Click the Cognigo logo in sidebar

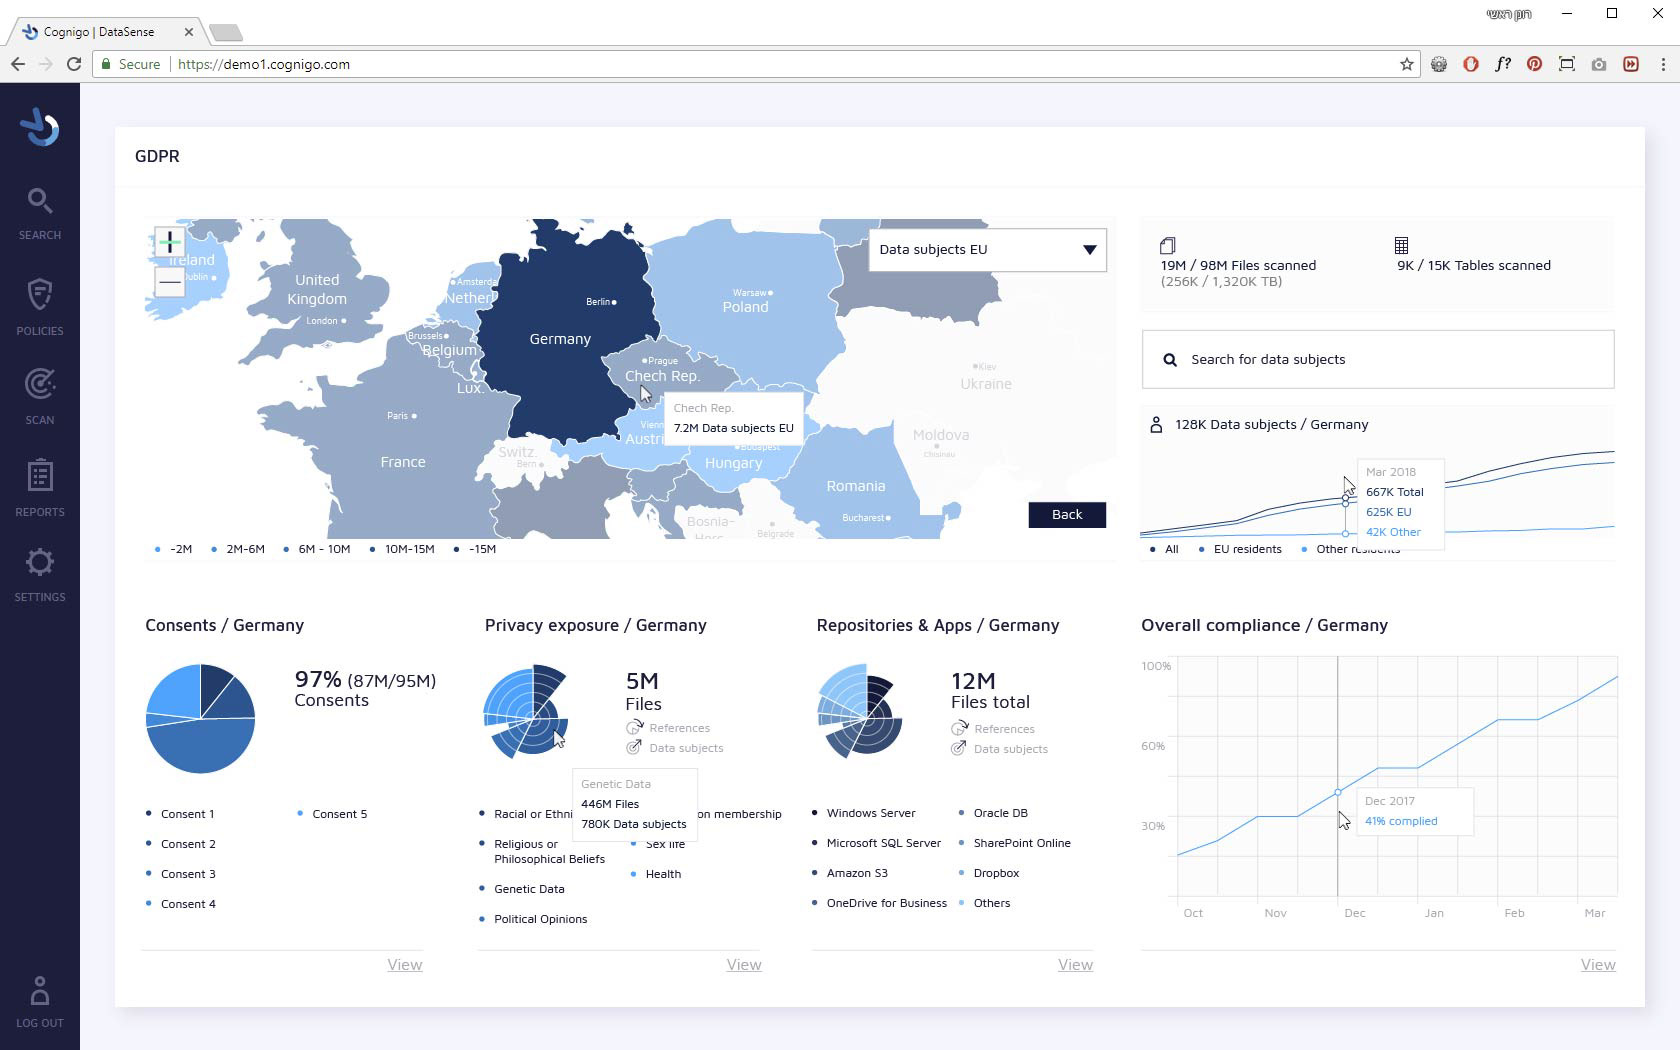click(x=40, y=127)
